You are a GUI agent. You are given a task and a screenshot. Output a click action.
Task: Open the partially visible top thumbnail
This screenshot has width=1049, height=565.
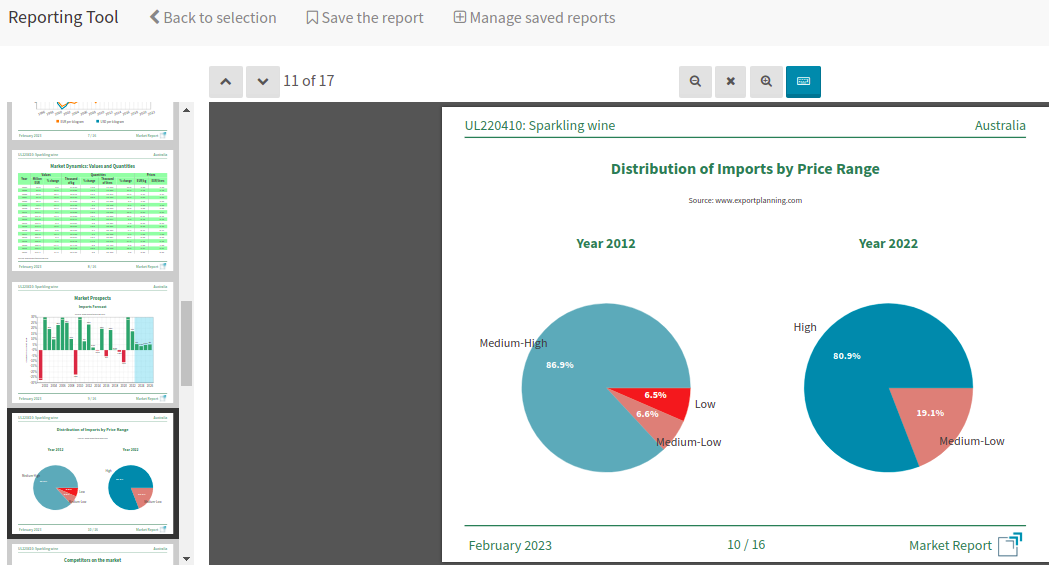point(92,121)
